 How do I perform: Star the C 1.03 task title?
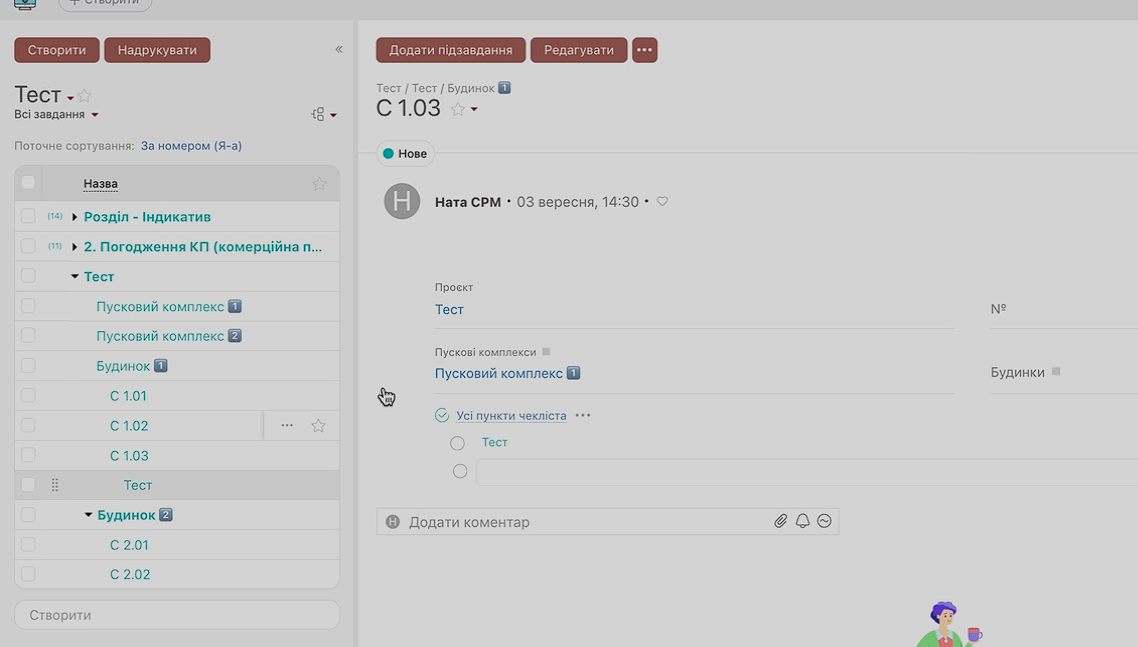pos(458,110)
